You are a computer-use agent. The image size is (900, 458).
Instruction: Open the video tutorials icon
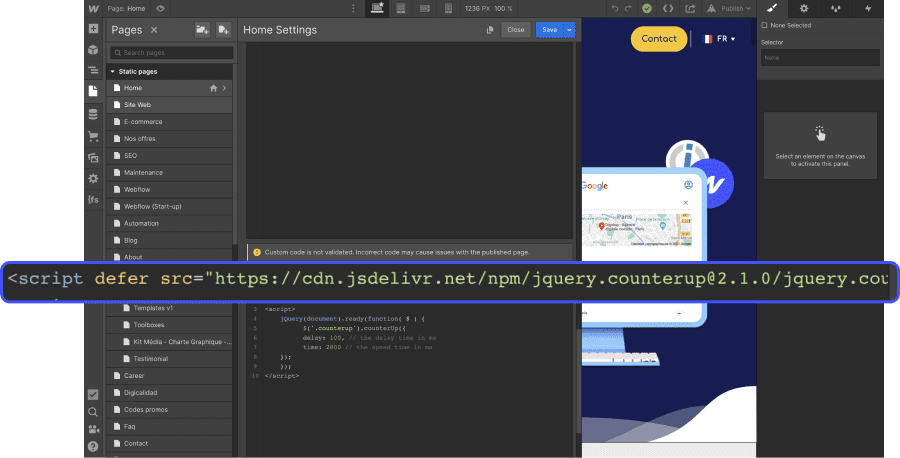pyautogui.click(x=93, y=429)
